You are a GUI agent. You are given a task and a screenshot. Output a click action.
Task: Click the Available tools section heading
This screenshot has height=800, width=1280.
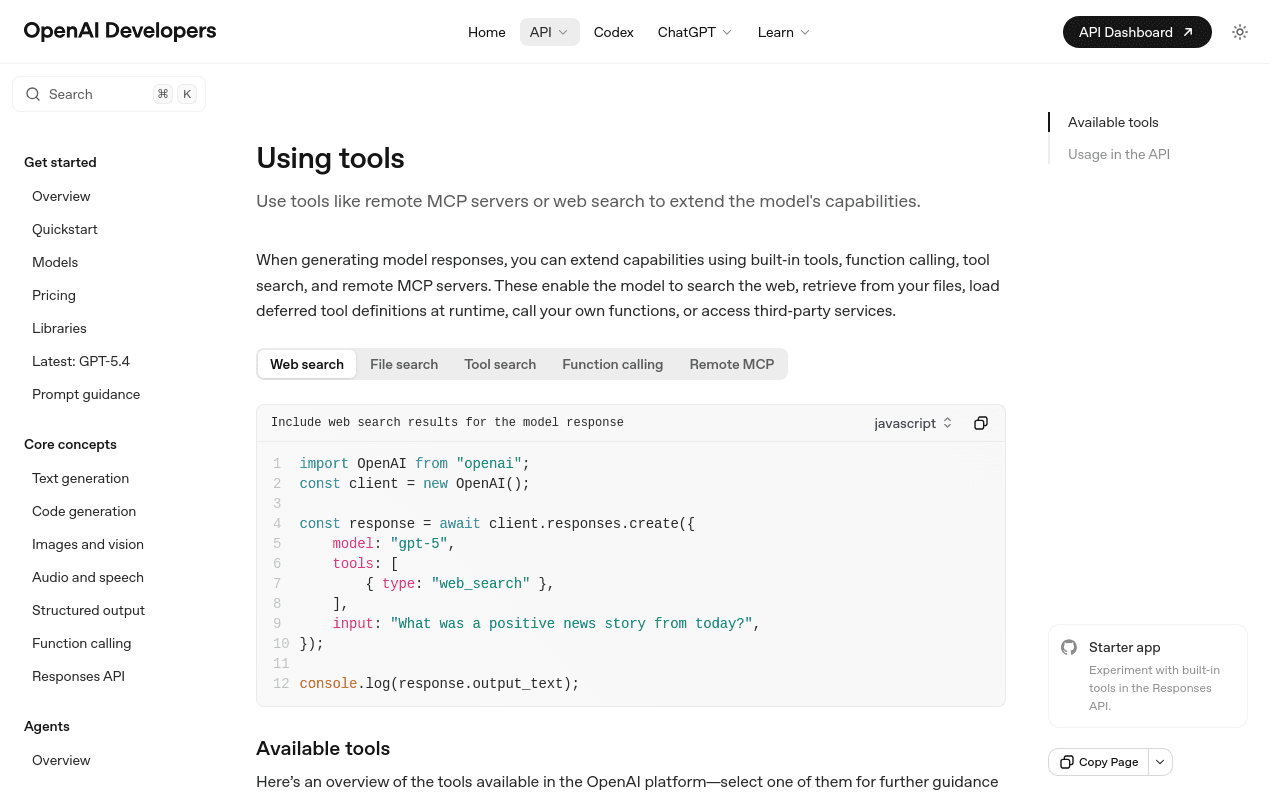[323, 748]
